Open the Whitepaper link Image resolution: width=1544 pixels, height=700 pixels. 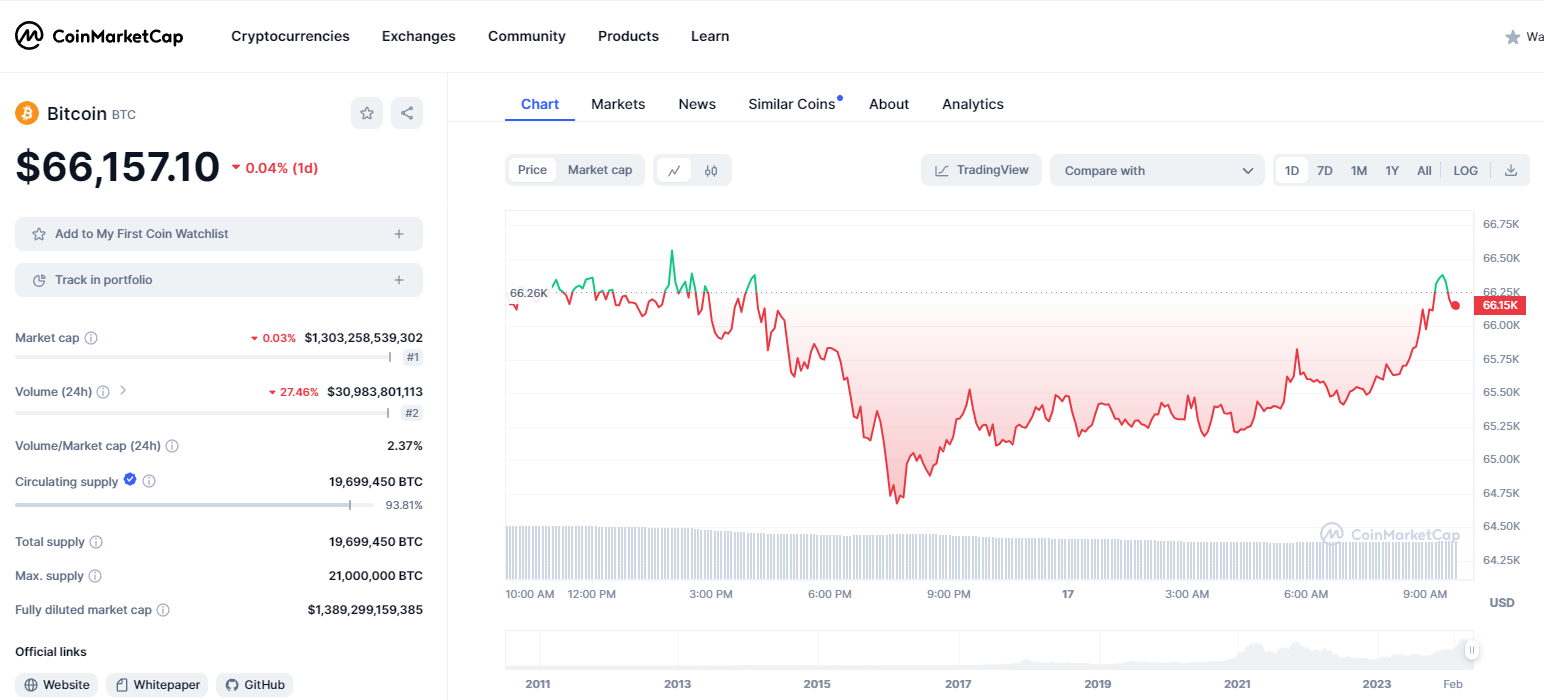click(x=158, y=685)
